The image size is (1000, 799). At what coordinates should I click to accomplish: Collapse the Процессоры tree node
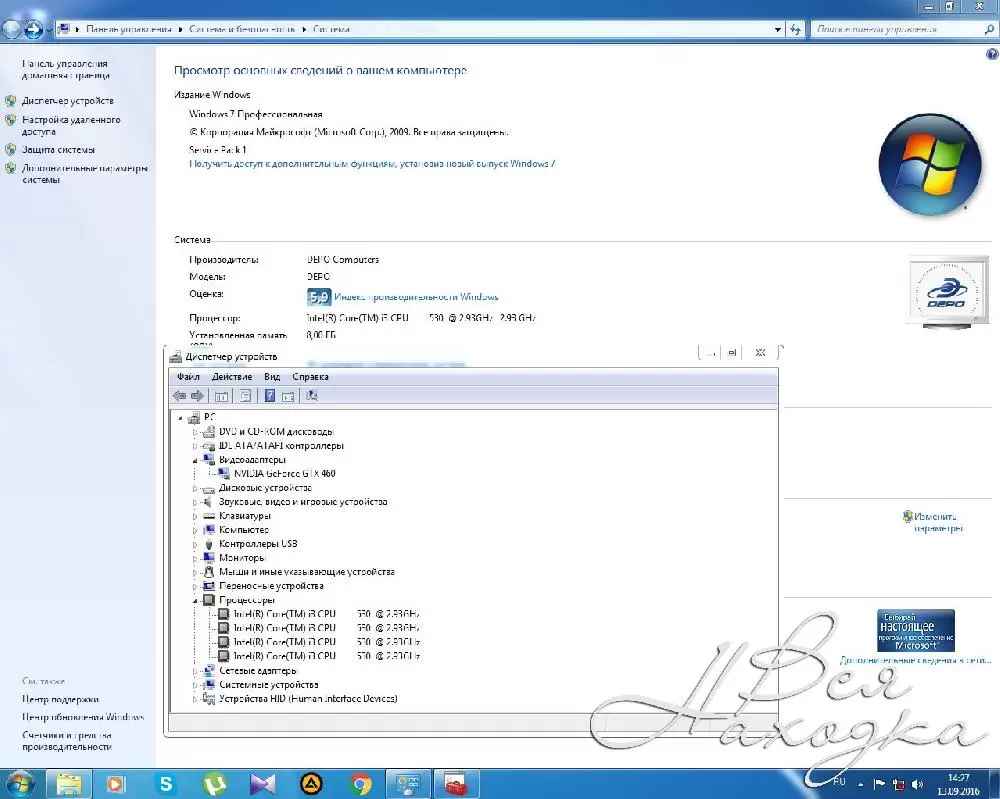[196, 600]
